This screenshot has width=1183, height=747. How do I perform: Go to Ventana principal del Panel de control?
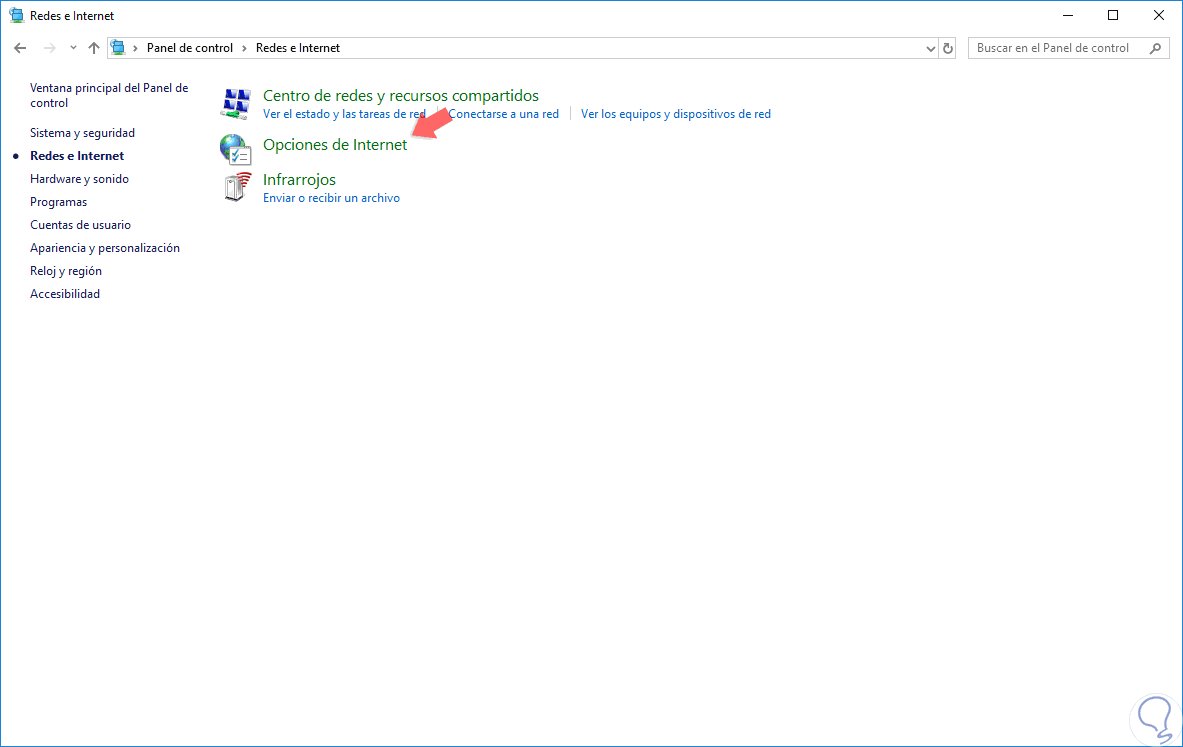109,95
